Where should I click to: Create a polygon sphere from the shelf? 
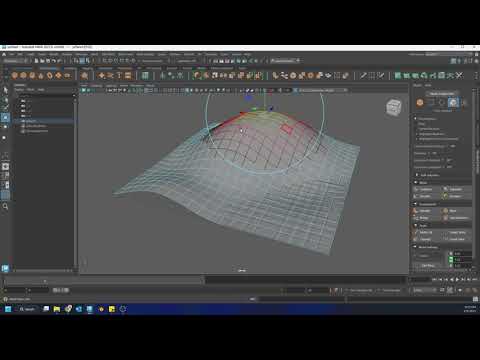point(14,76)
